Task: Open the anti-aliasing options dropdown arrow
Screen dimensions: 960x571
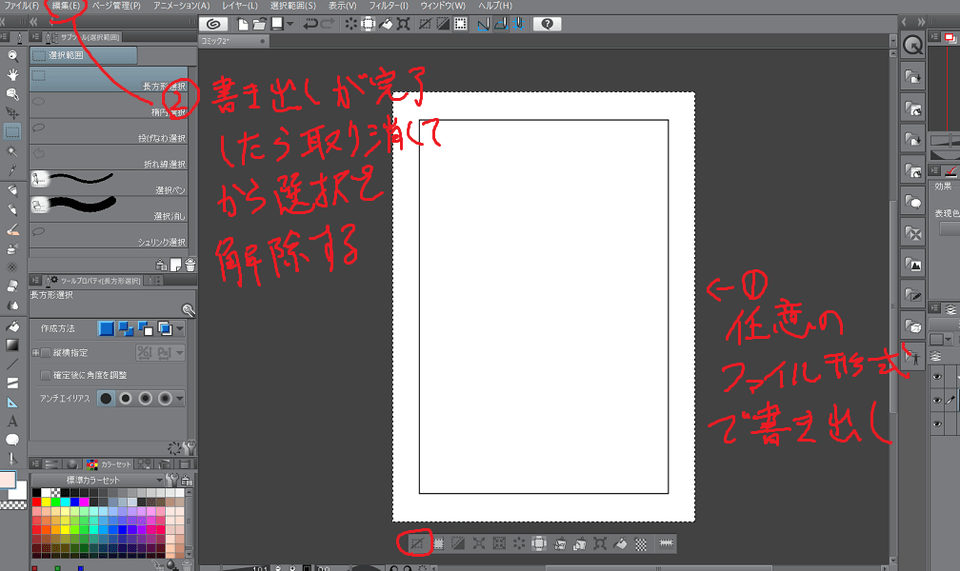Action: 179,398
